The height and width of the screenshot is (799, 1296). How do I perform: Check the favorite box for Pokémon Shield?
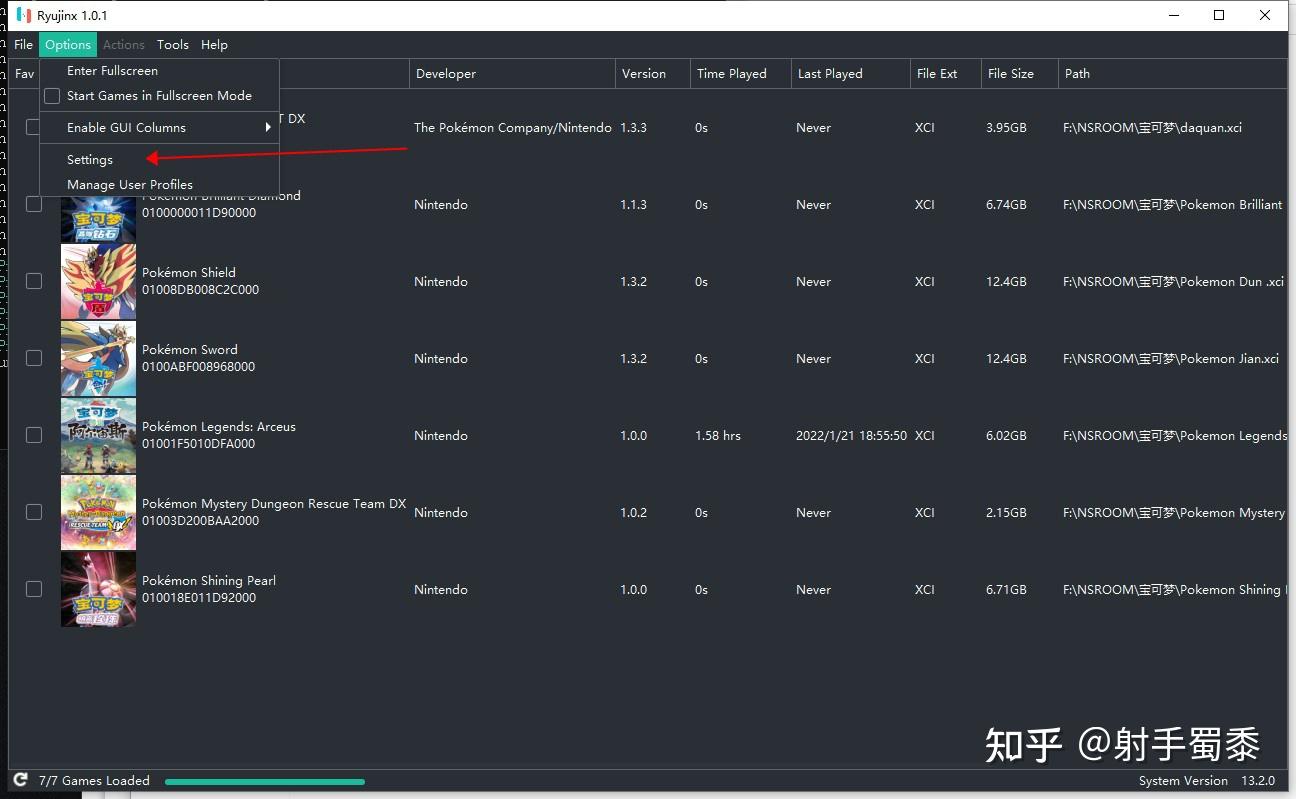pos(33,281)
